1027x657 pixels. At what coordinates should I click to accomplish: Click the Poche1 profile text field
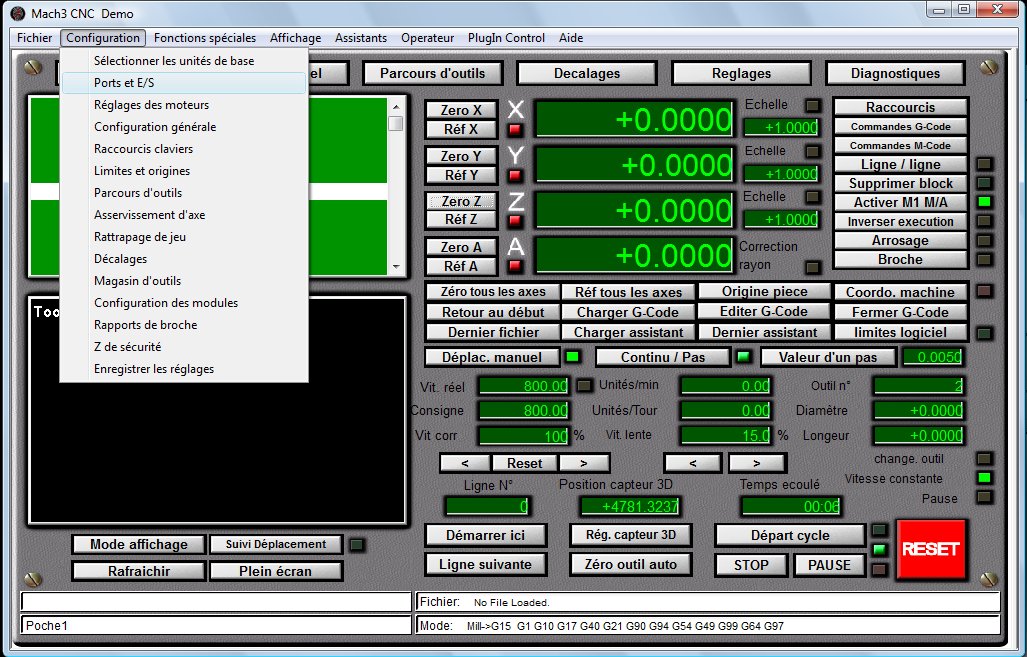click(216, 626)
